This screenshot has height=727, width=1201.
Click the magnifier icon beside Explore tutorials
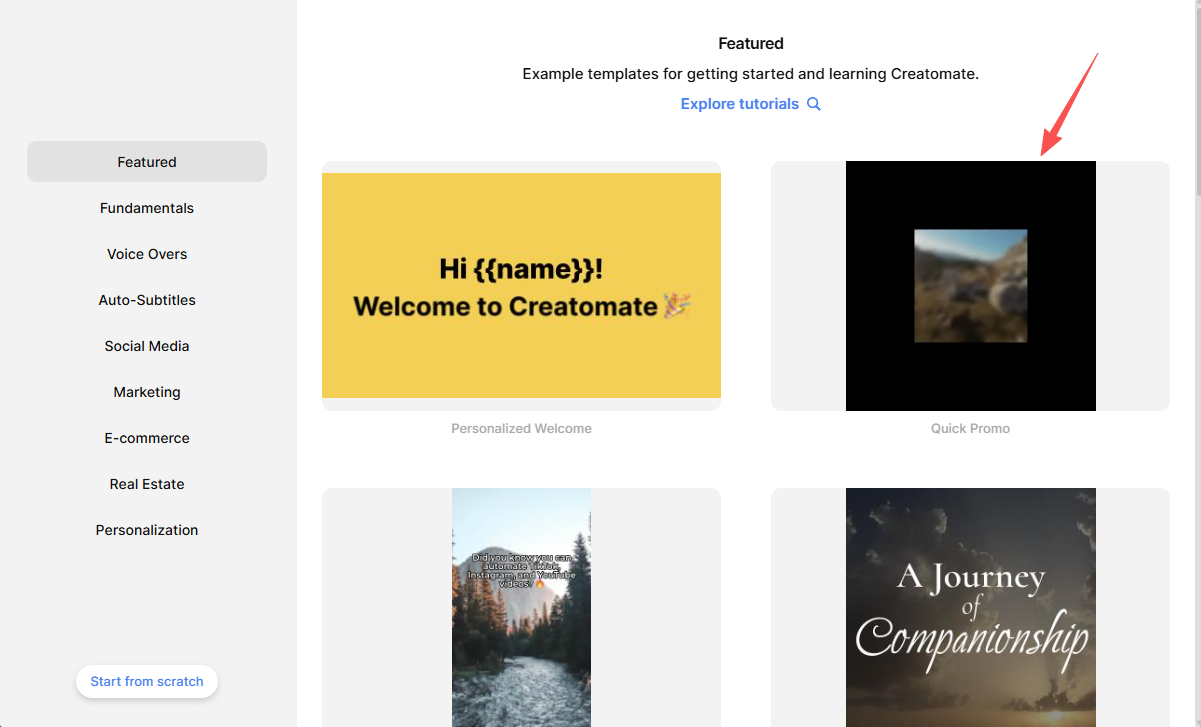click(814, 104)
